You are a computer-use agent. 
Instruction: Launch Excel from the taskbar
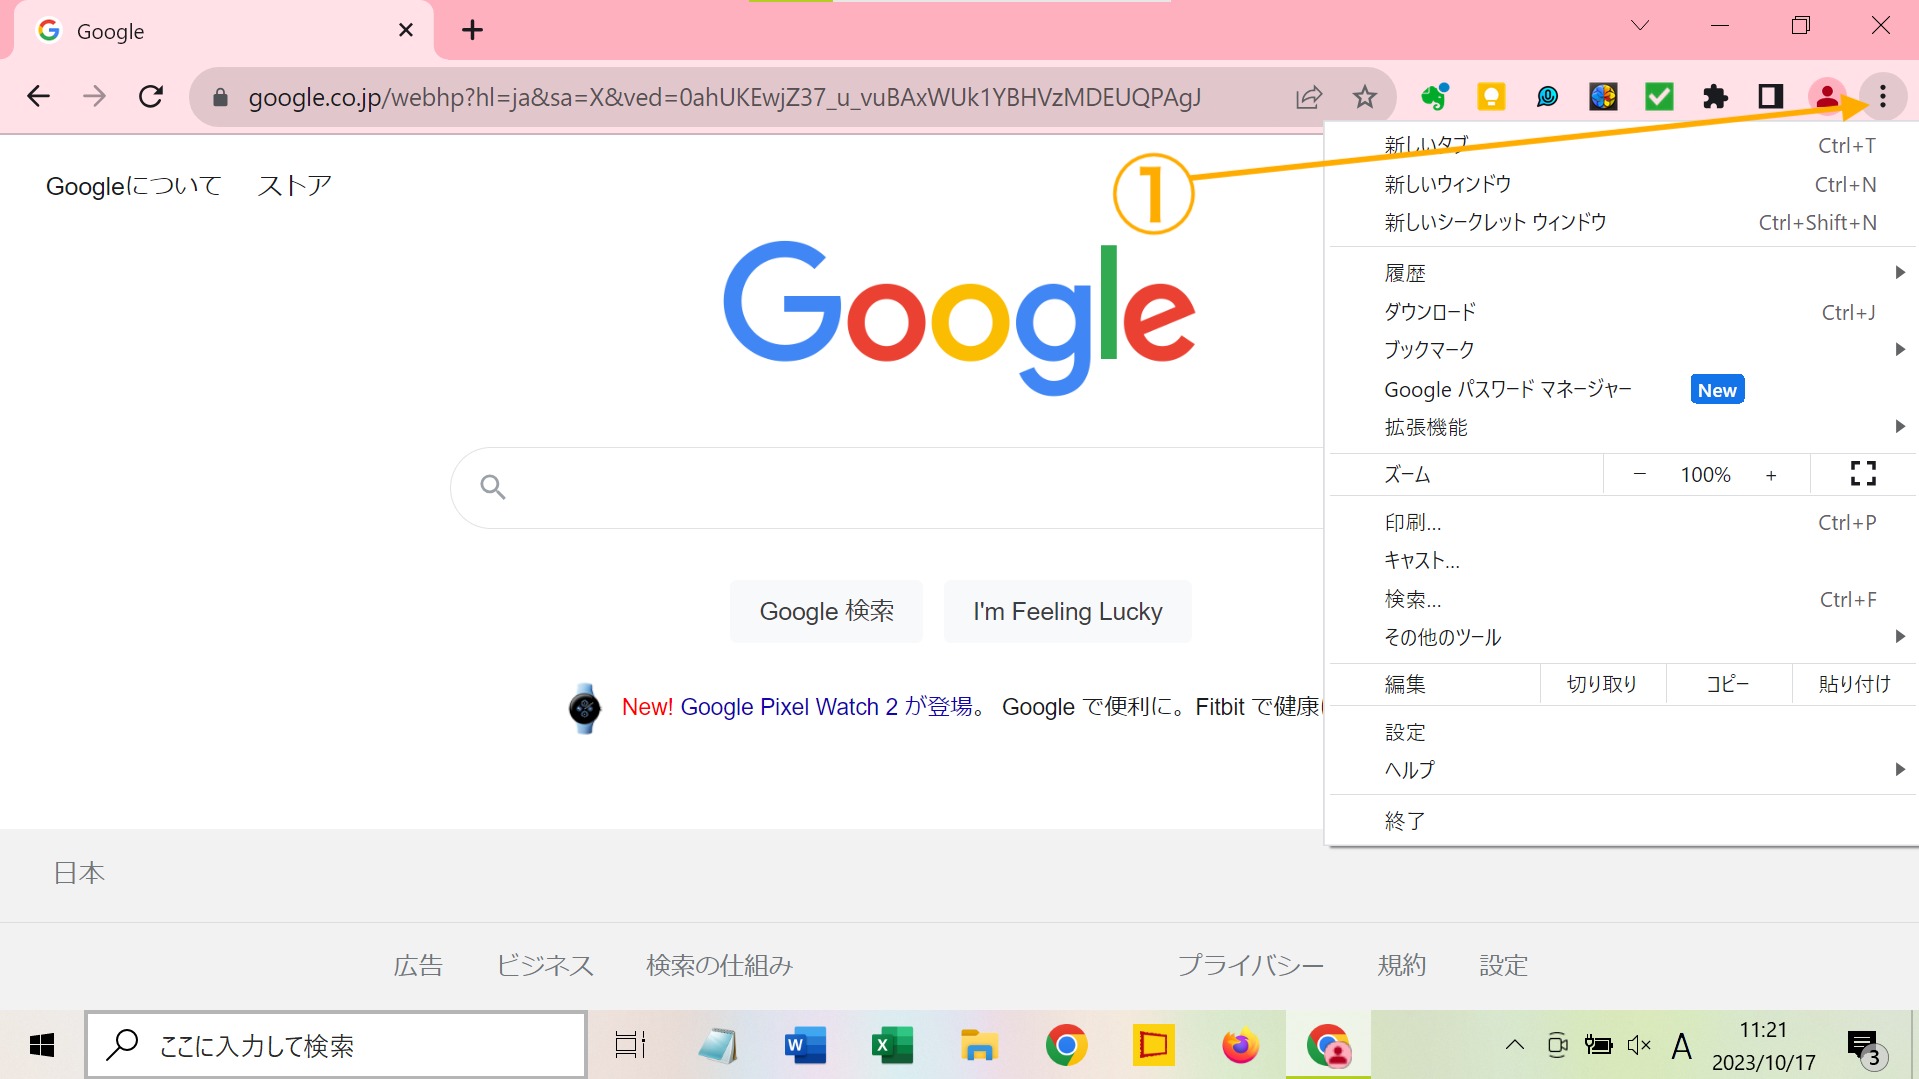click(892, 1045)
